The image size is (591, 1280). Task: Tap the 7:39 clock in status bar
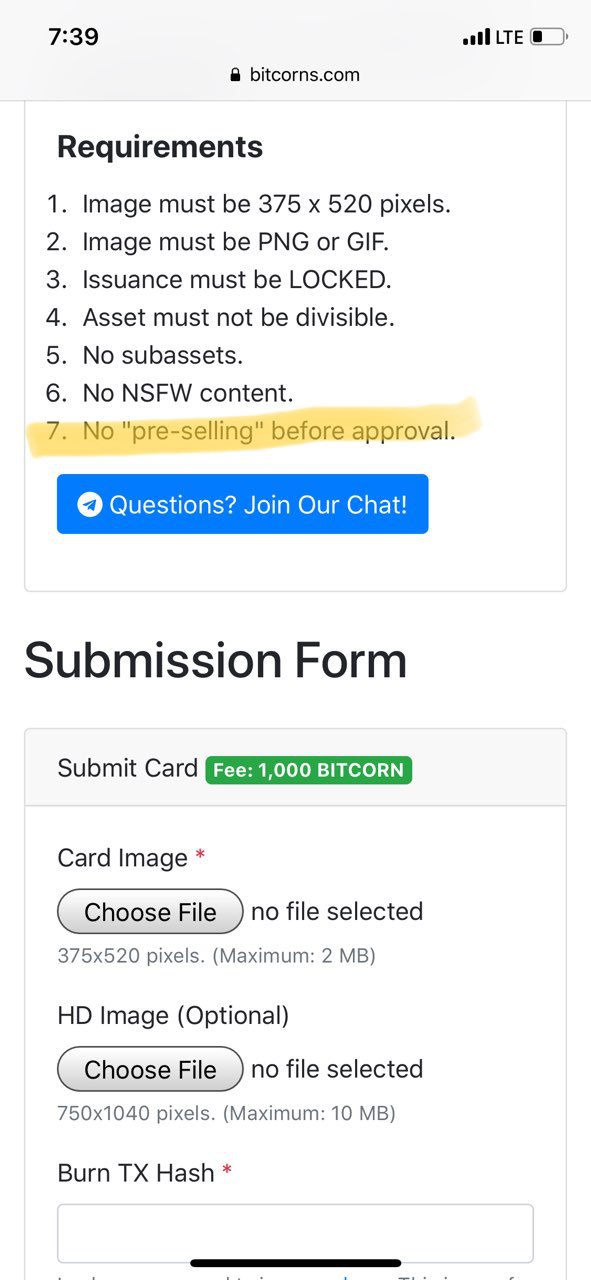click(73, 37)
